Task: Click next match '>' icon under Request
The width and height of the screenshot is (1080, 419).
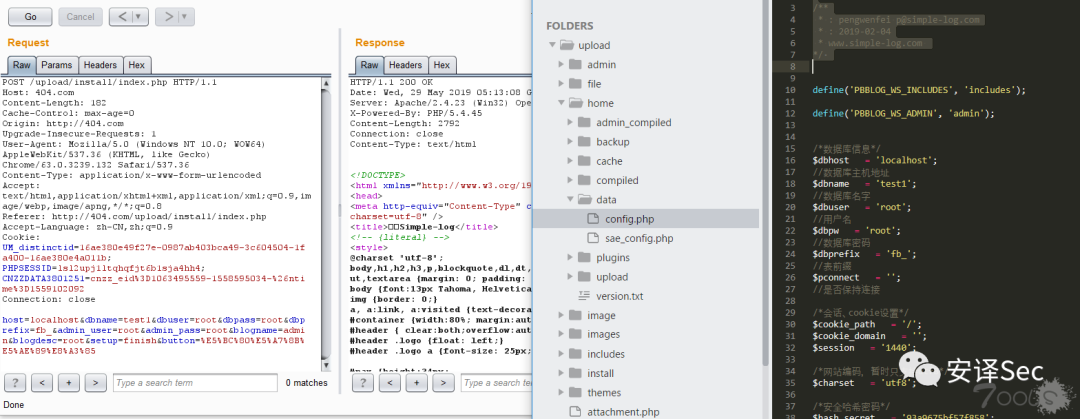Action: pyautogui.click(x=94, y=383)
